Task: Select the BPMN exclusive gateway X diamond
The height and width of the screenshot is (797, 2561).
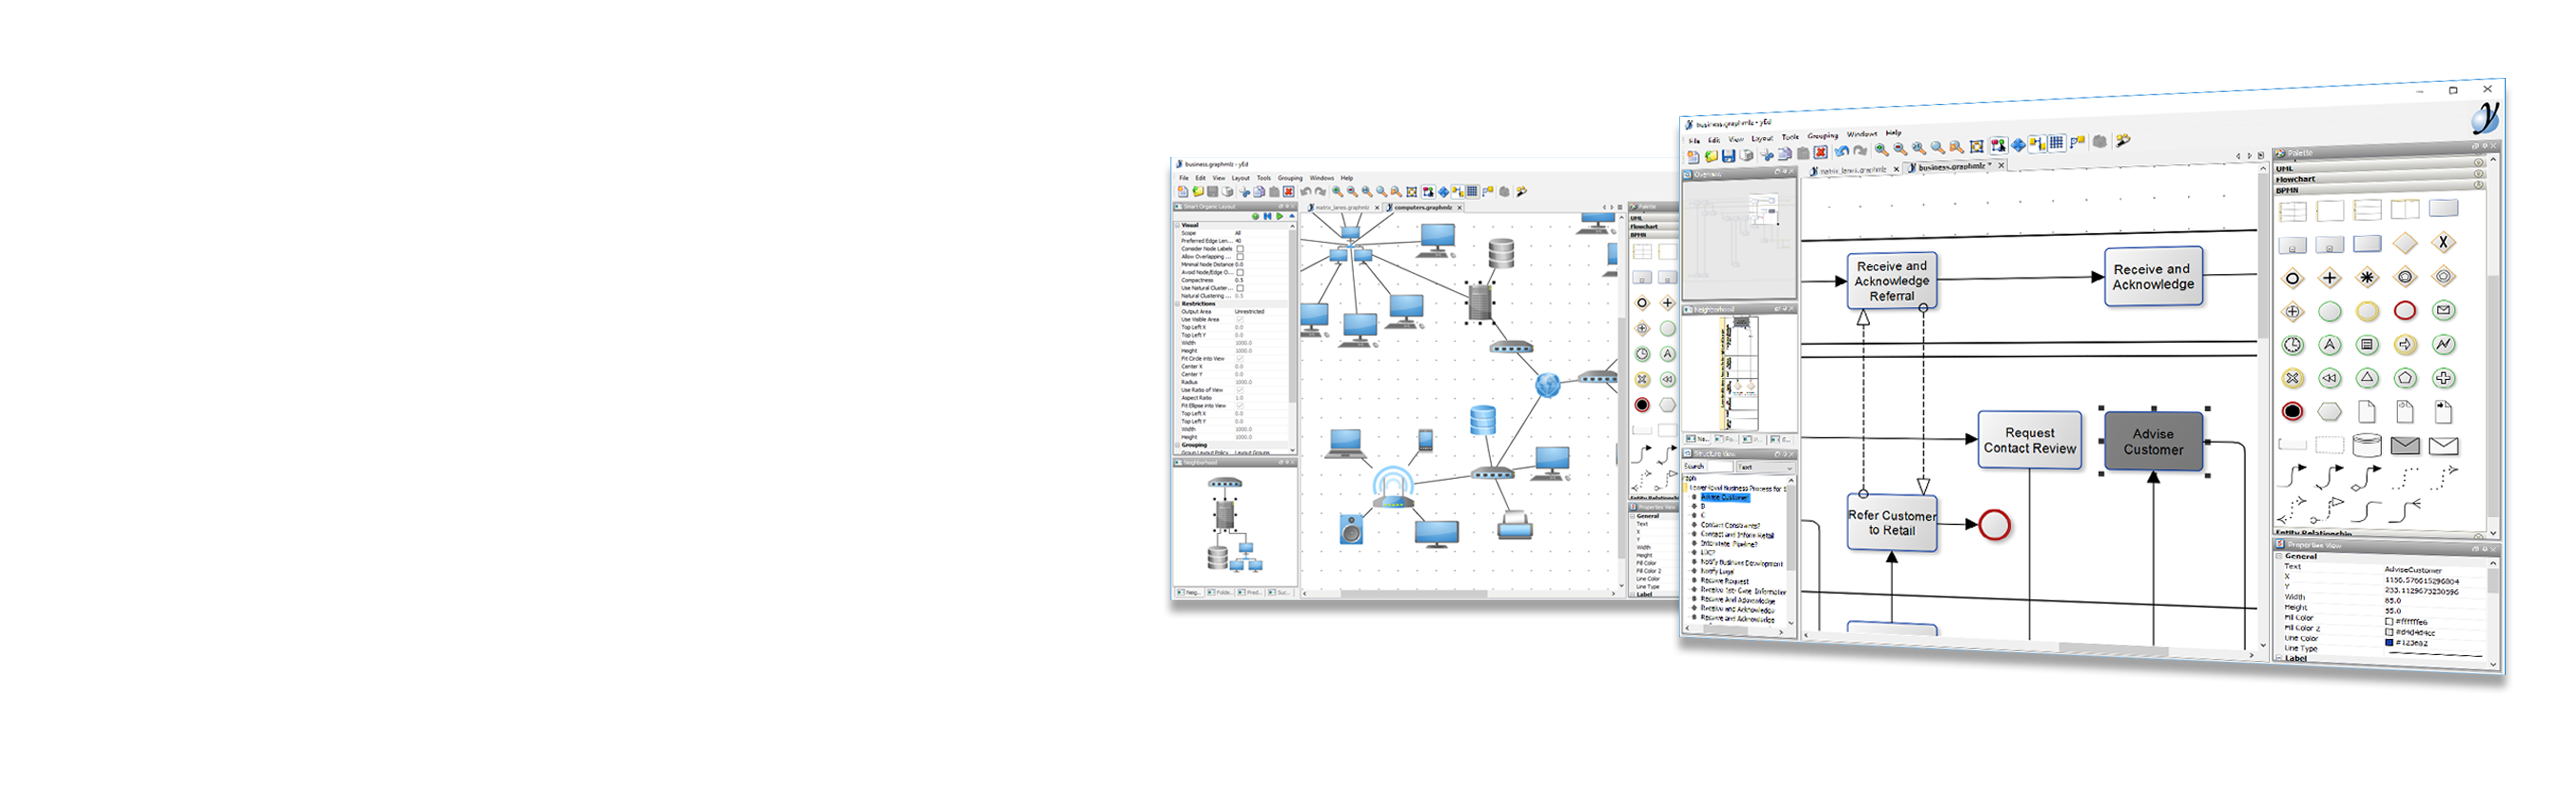Action: click(2443, 243)
